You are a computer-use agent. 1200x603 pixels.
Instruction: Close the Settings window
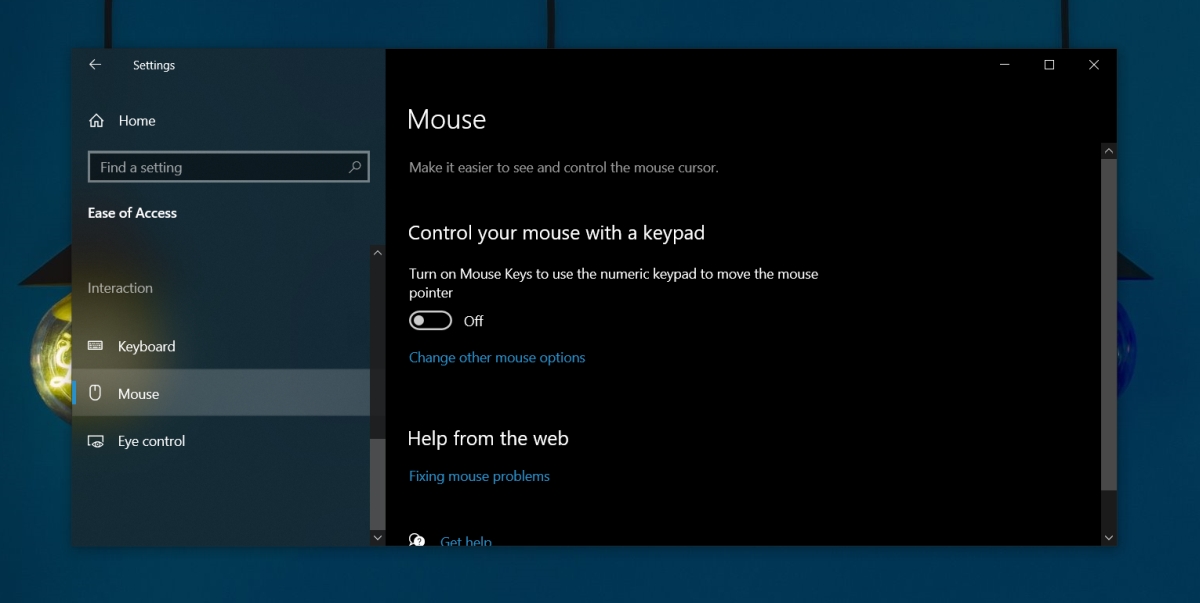click(1094, 65)
